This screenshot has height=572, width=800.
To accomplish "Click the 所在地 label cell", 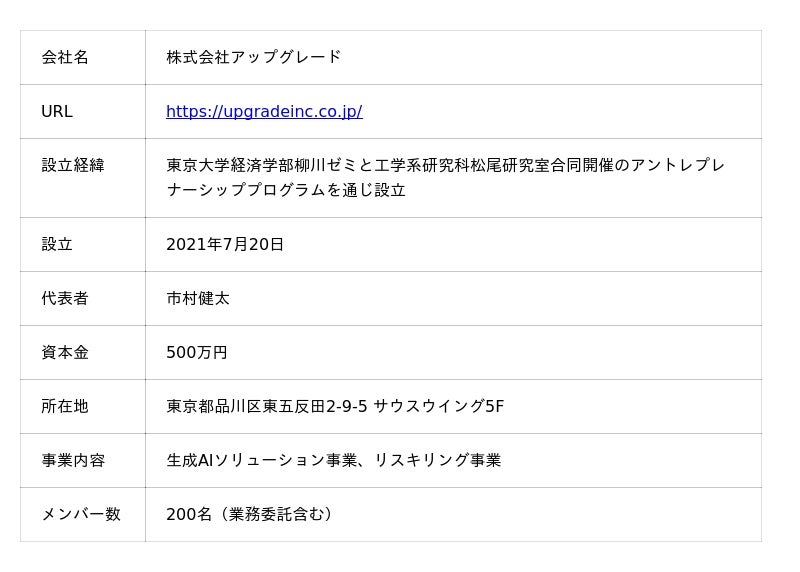I will tap(65, 407).
